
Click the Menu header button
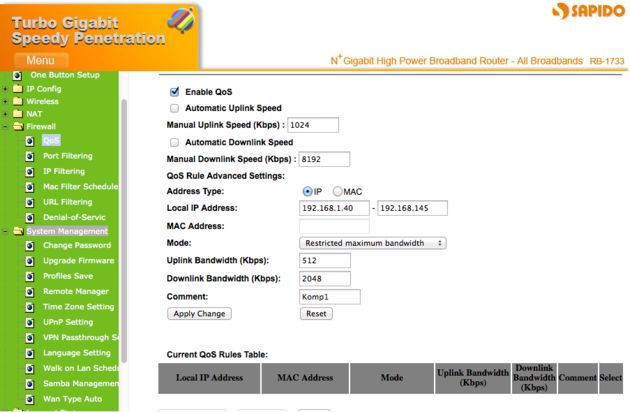(41, 60)
